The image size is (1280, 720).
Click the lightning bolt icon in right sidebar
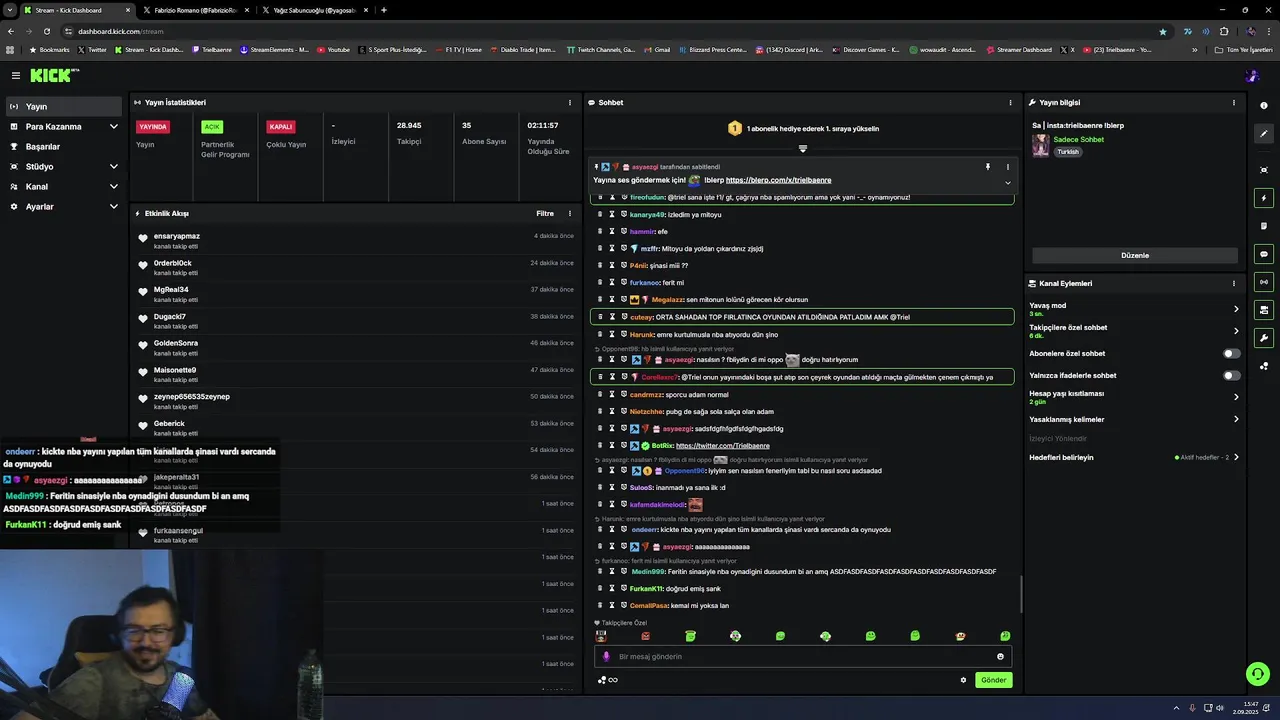tap(1264, 198)
